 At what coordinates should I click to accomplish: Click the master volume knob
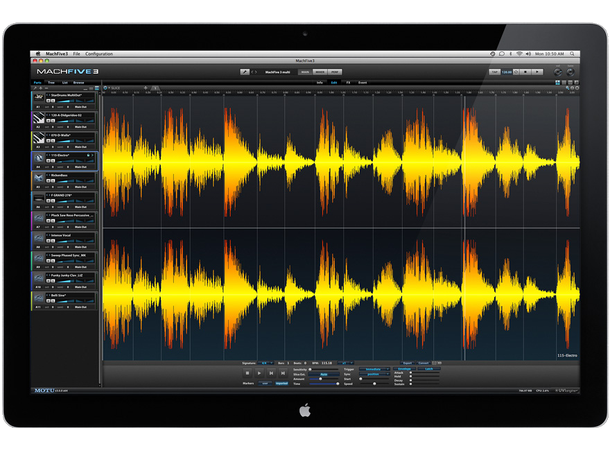coord(558,72)
